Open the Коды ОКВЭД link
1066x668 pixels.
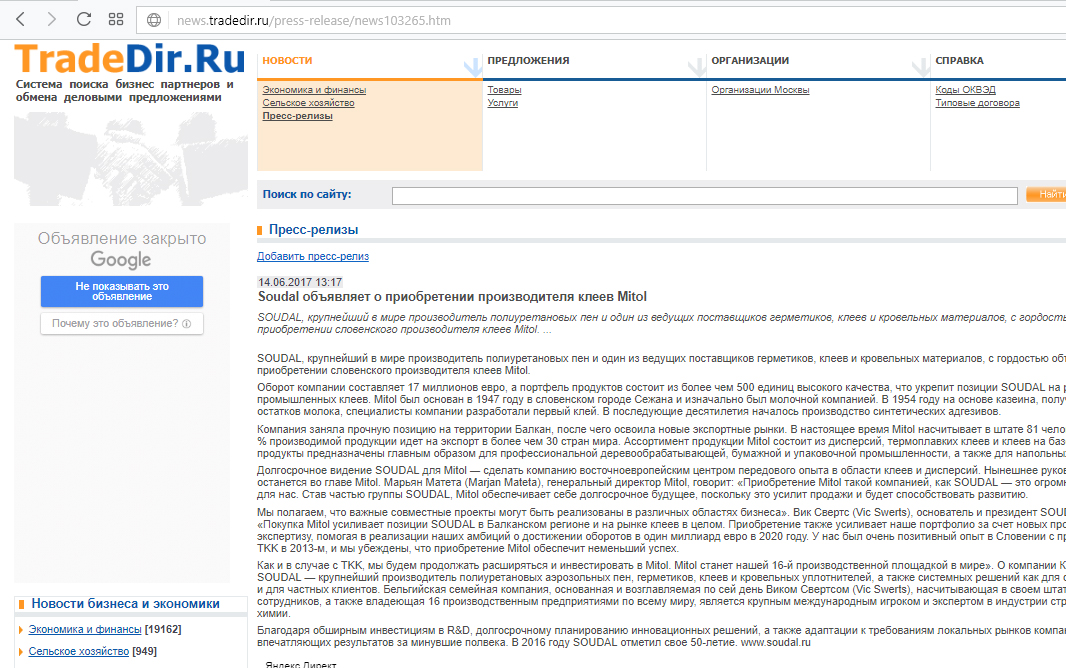click(965, 90)
